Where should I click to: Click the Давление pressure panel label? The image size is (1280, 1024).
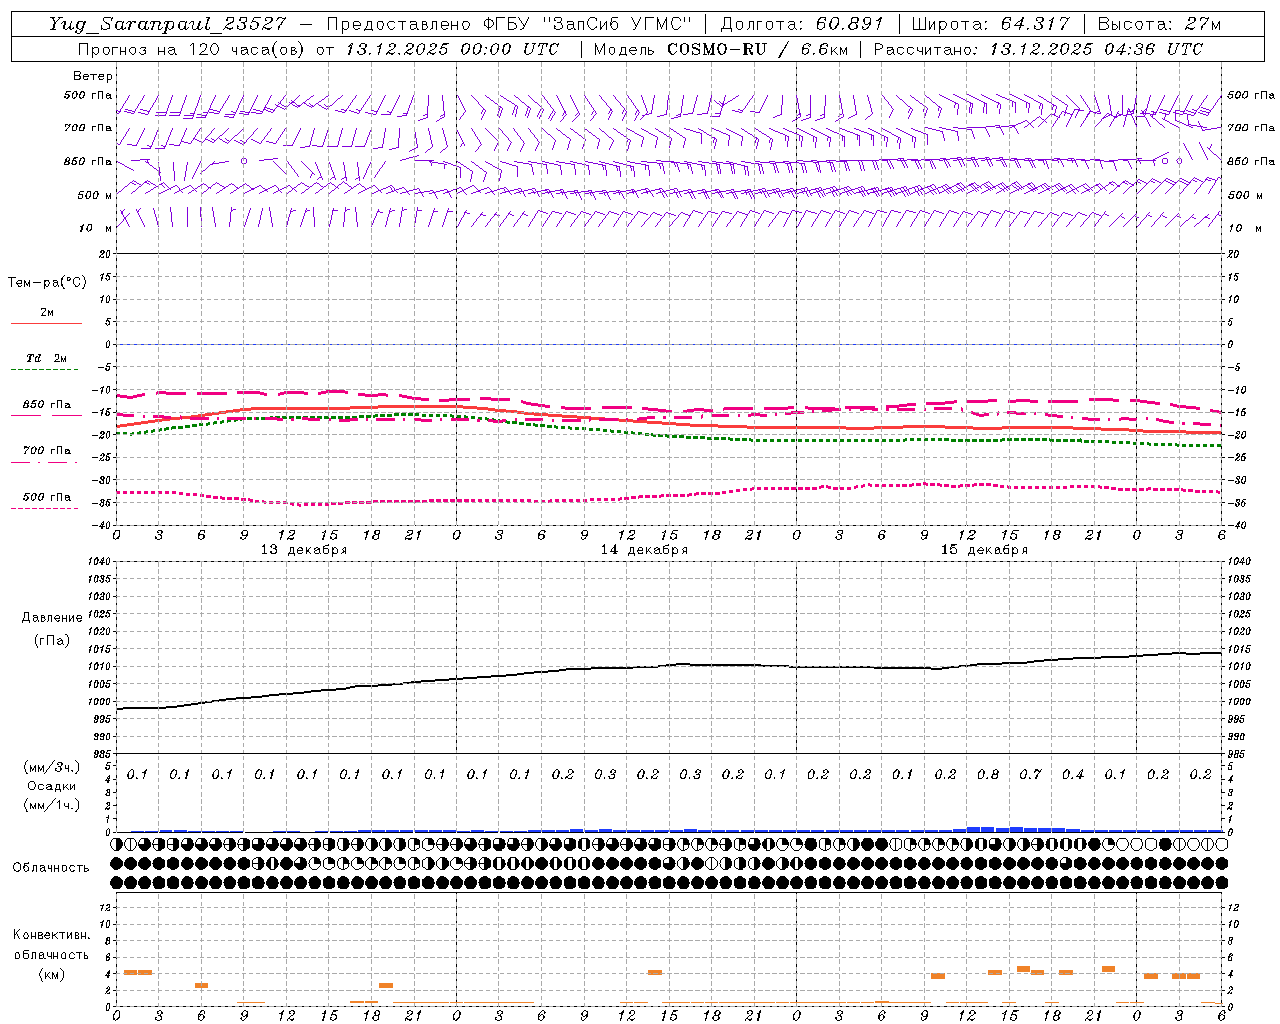tap(52, 618)
